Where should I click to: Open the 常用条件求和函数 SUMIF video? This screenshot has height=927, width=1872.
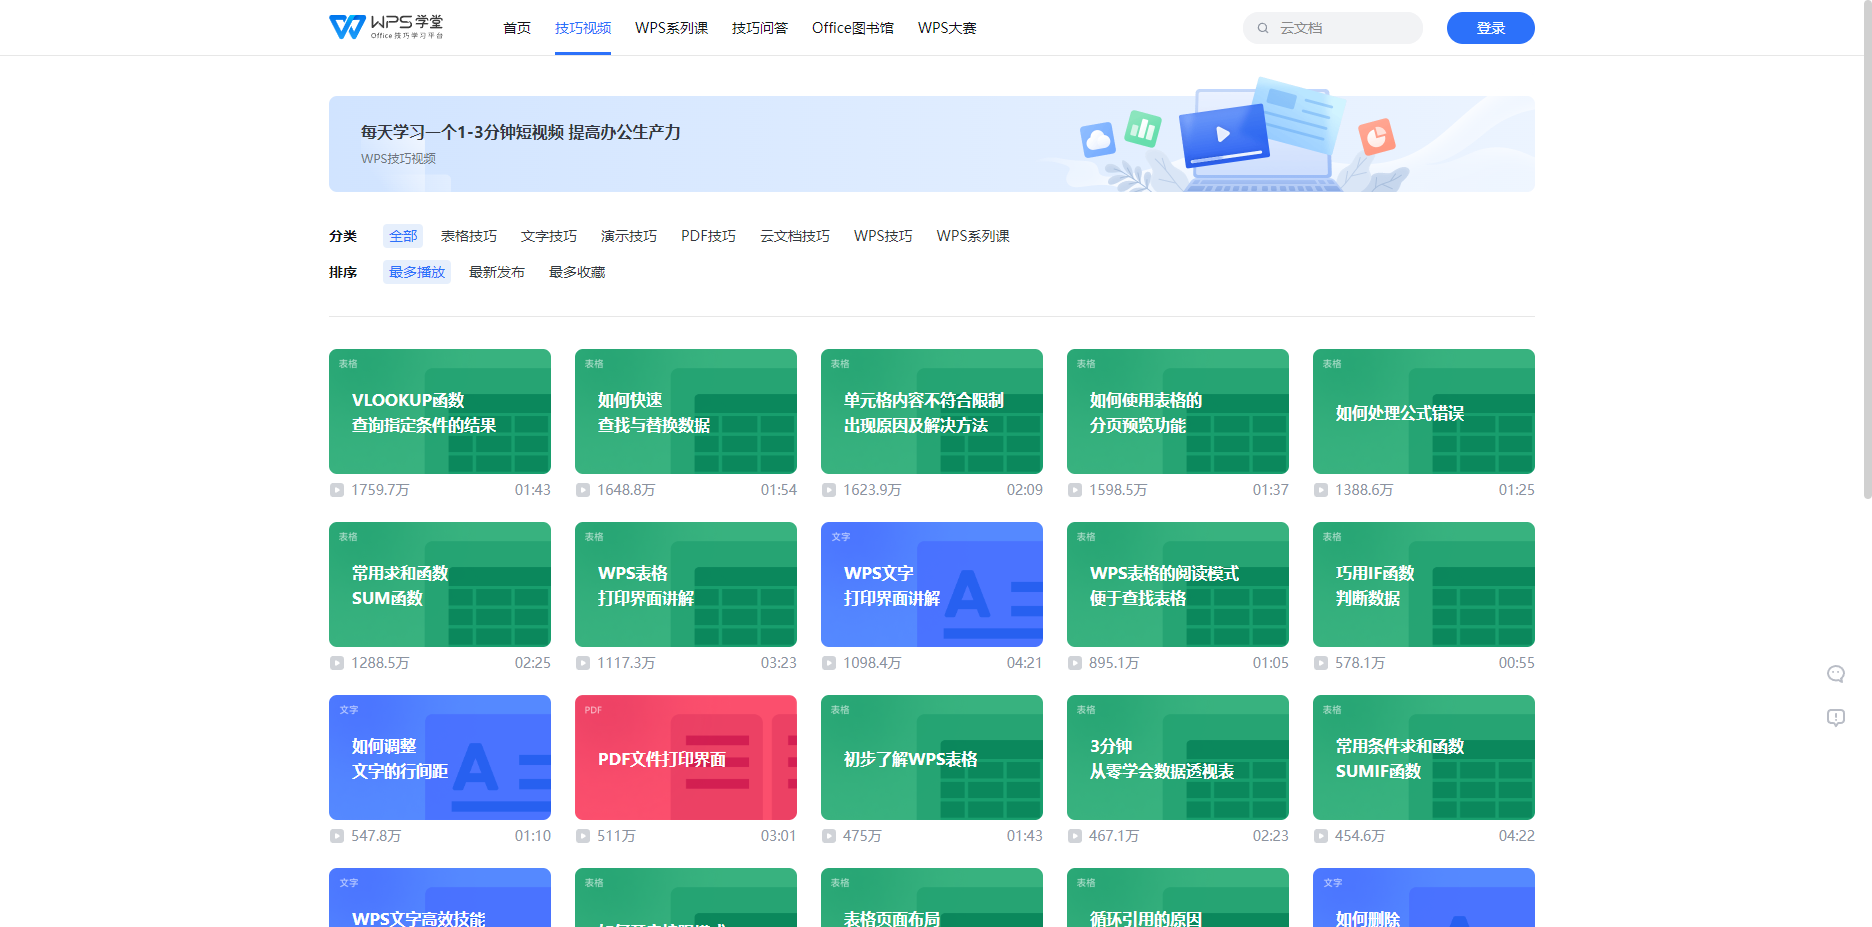(1424, 757)
